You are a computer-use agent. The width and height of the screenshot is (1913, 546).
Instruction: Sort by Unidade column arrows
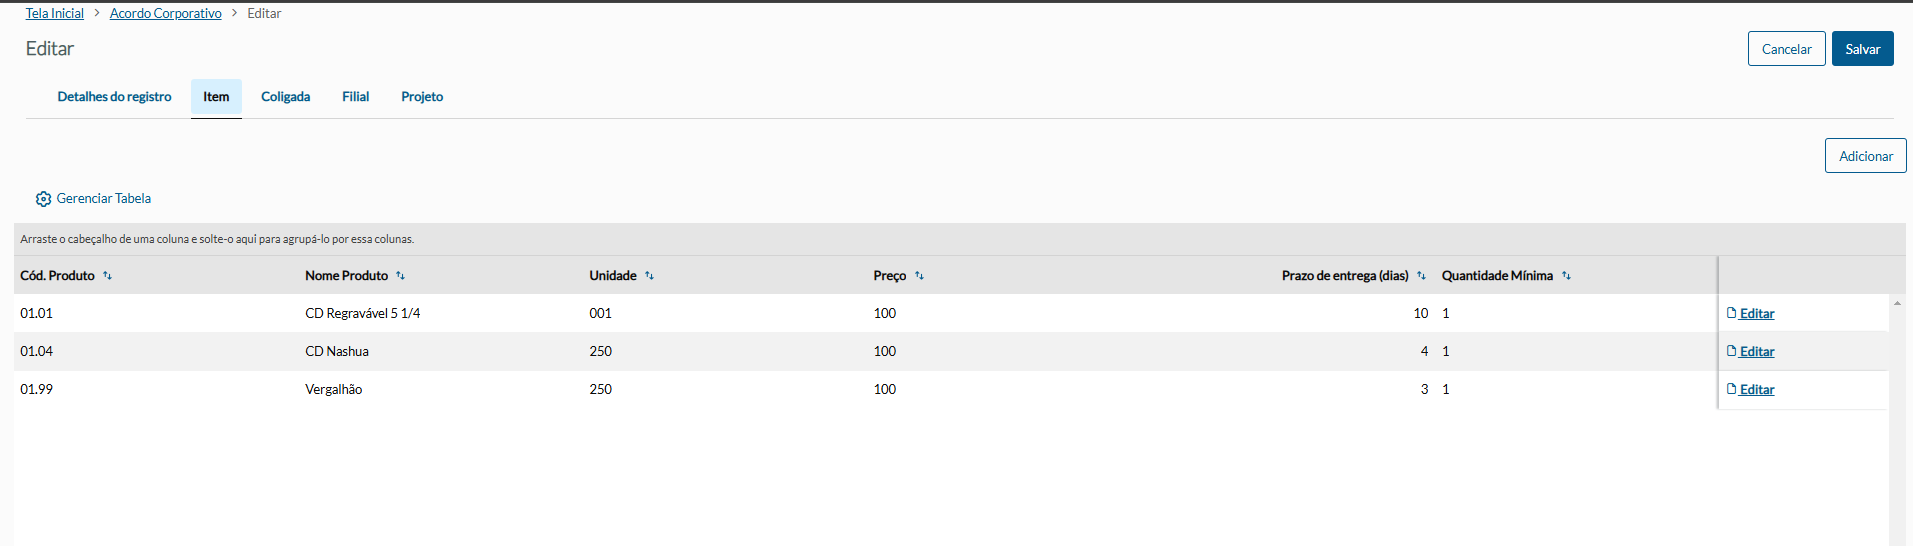pyautogui.click(x=649, y=276)
